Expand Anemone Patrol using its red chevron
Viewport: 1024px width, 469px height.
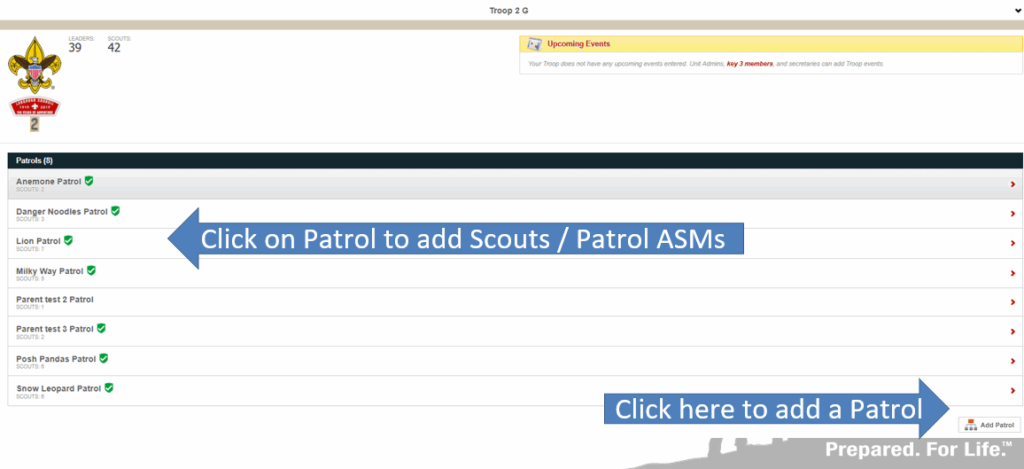tap(1012, 184)
